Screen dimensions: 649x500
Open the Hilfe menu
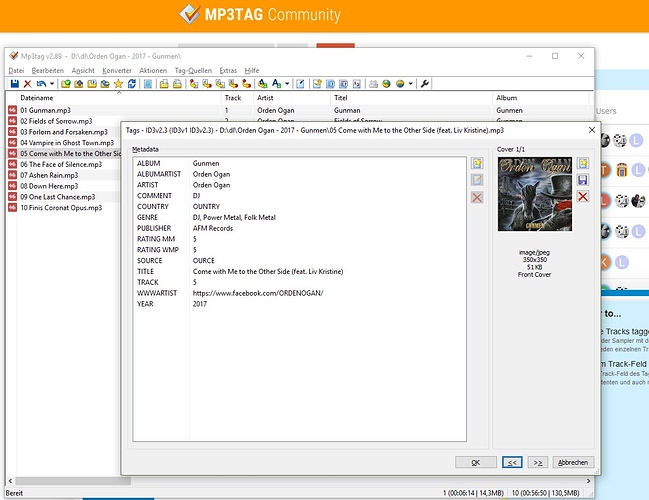point(252,71)
